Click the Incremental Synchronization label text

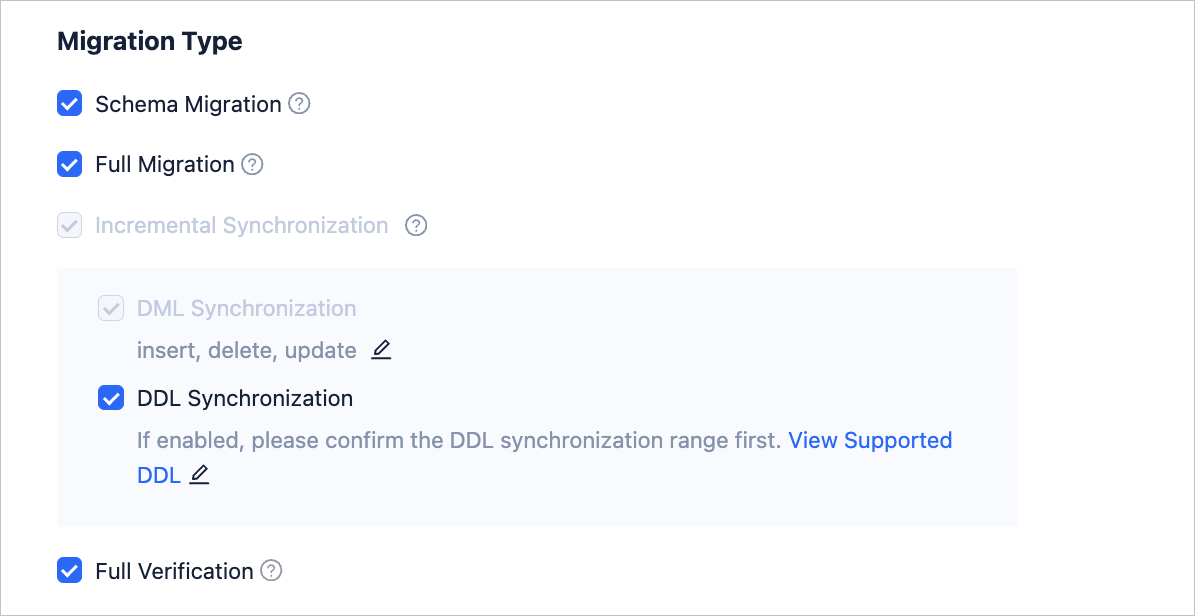241,226
